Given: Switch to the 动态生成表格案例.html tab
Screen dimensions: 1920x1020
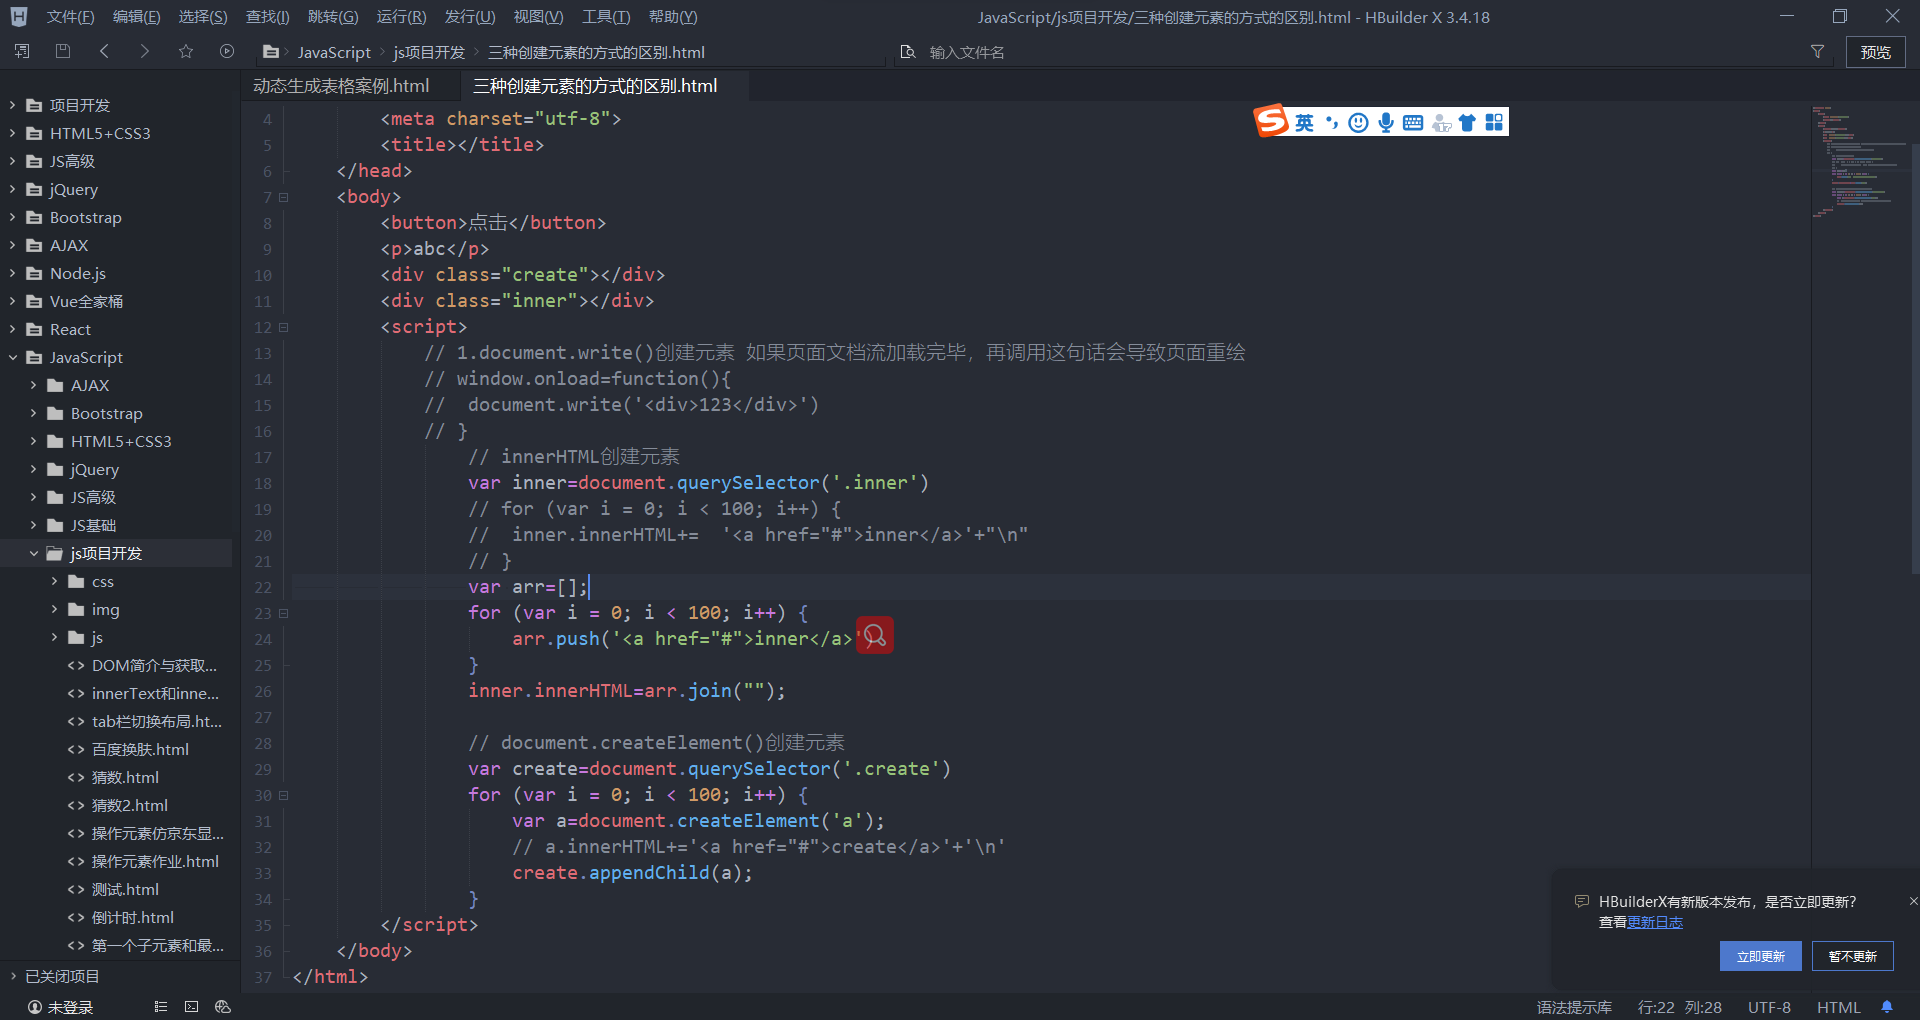Looking at the screenshot, I should tap(344, 85).
